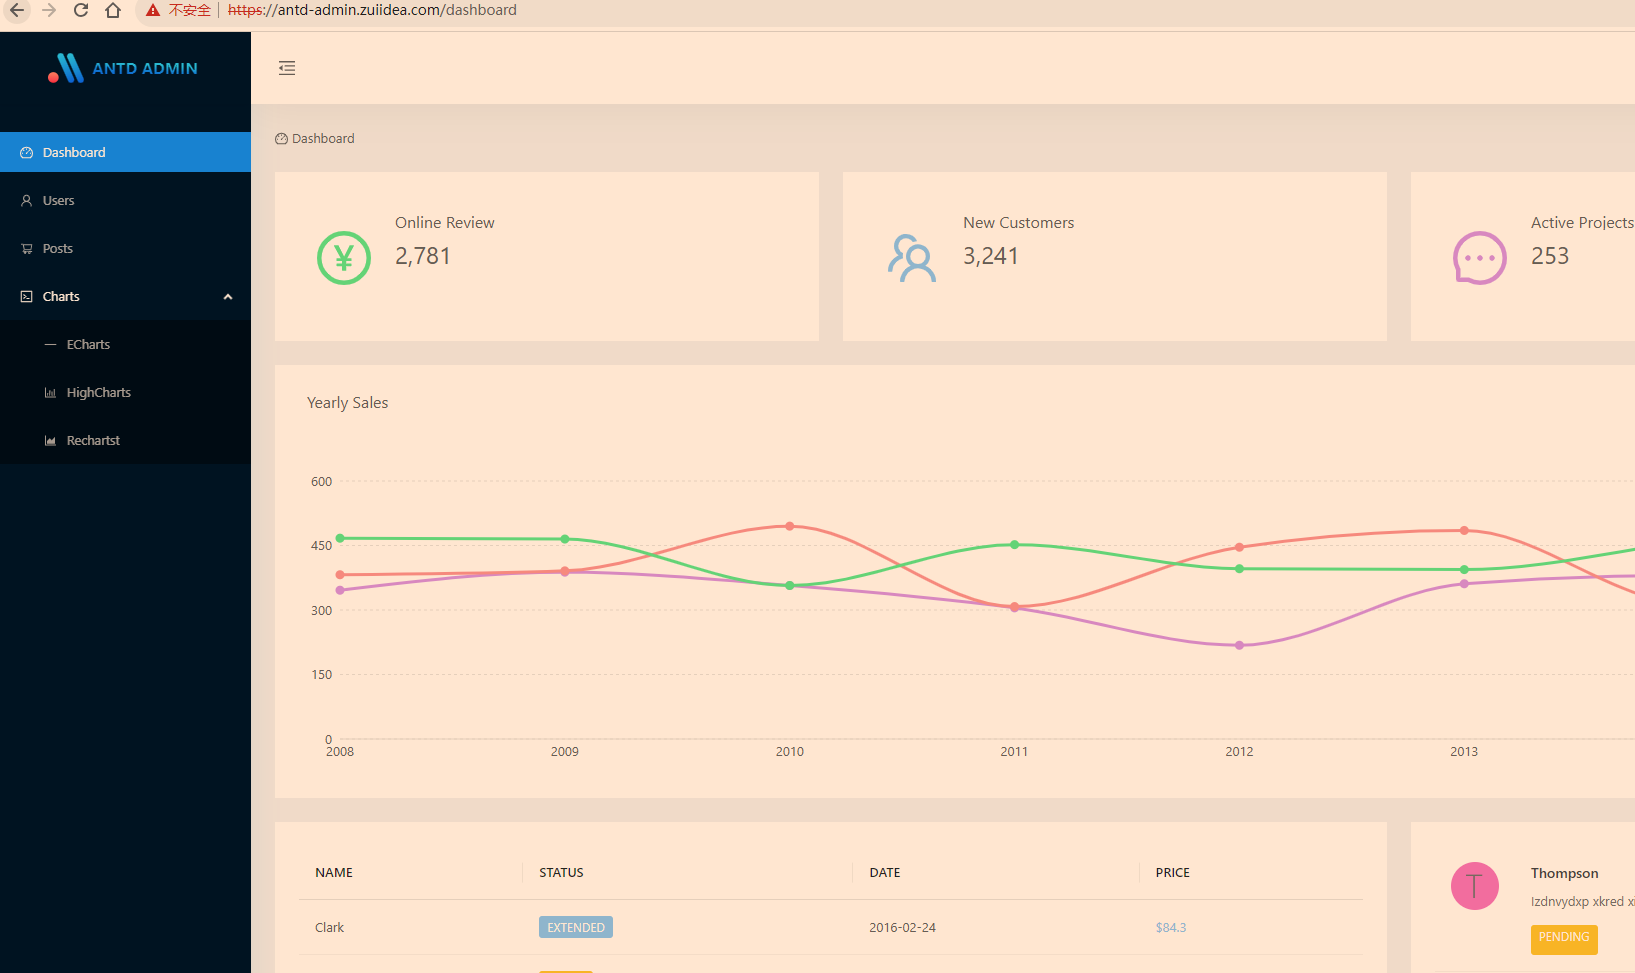Click the NAME column header
Viewport: 1635px width, 973px height.
pos(334,873)
